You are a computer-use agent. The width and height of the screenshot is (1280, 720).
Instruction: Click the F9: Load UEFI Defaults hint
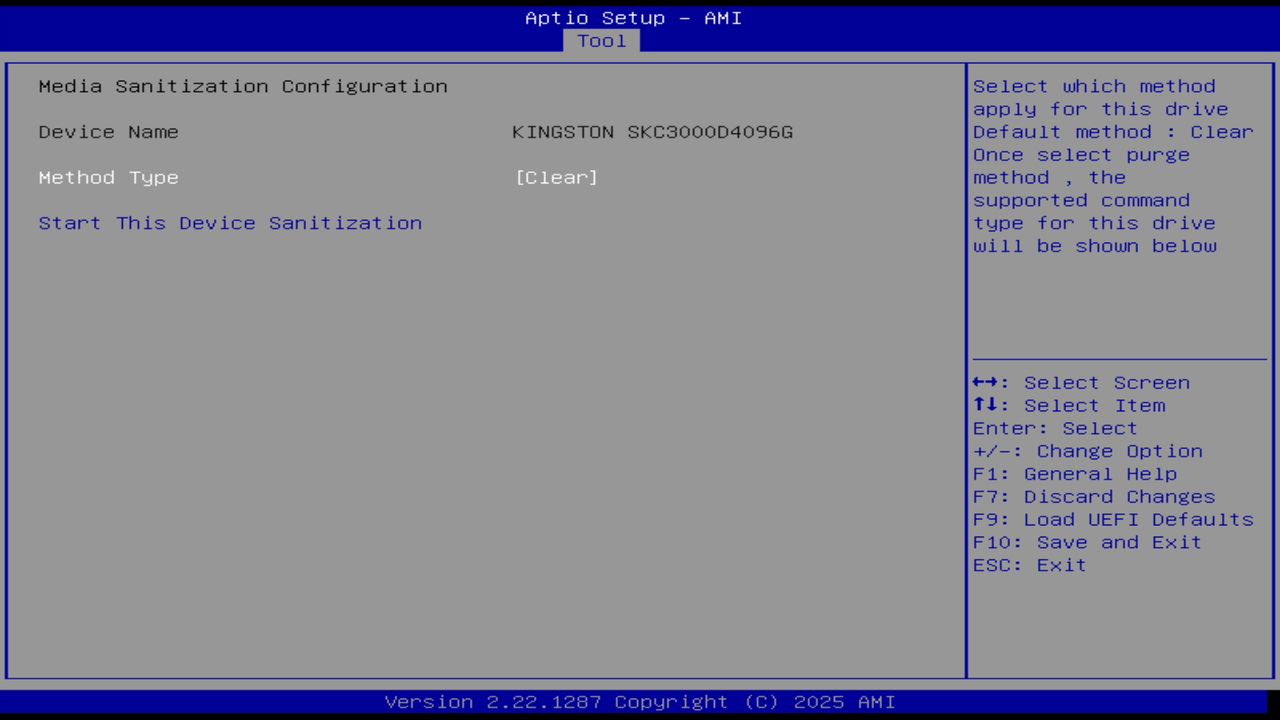click(1113, 520)
